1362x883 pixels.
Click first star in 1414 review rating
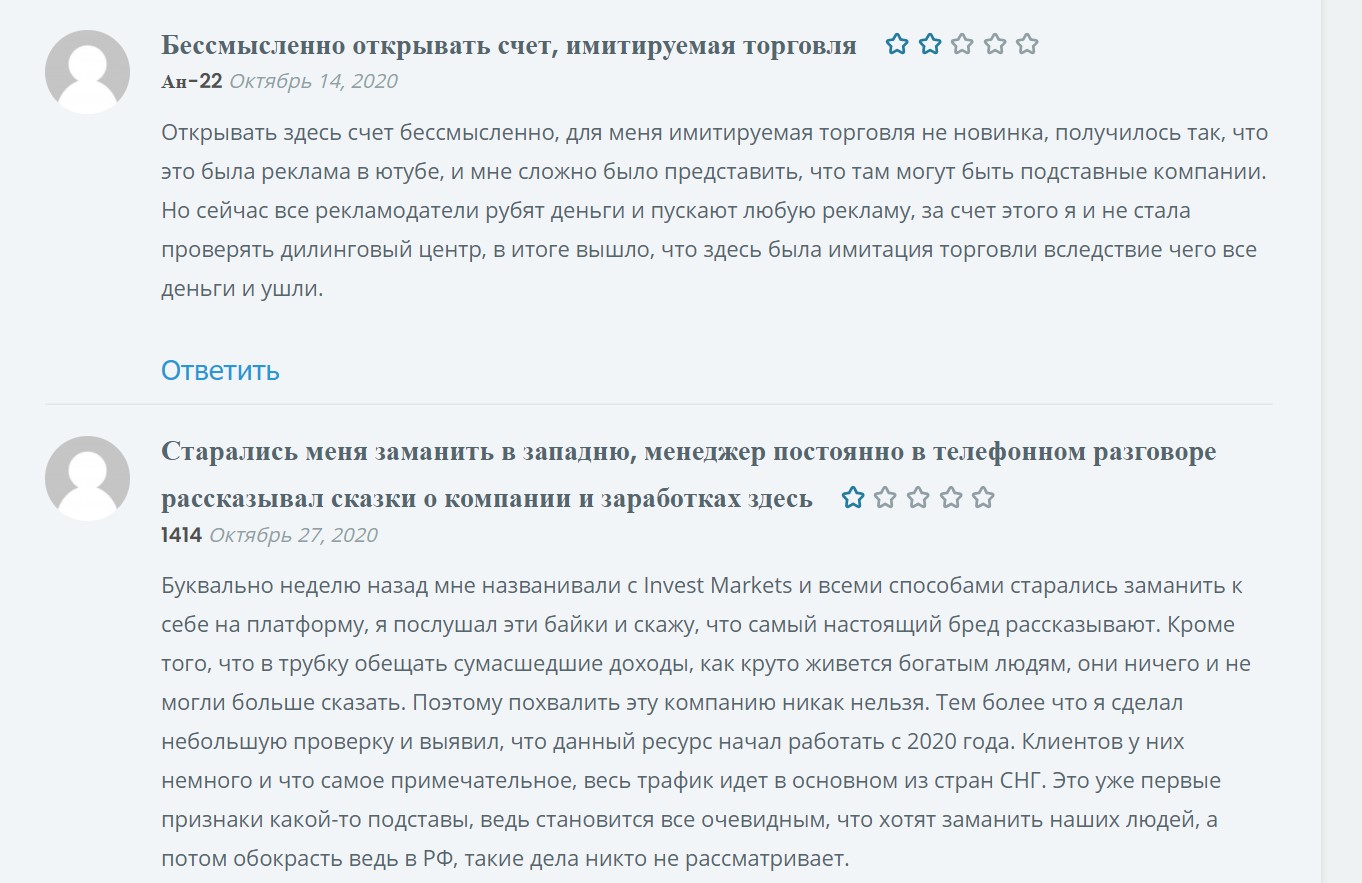click(x=853, y=498)
